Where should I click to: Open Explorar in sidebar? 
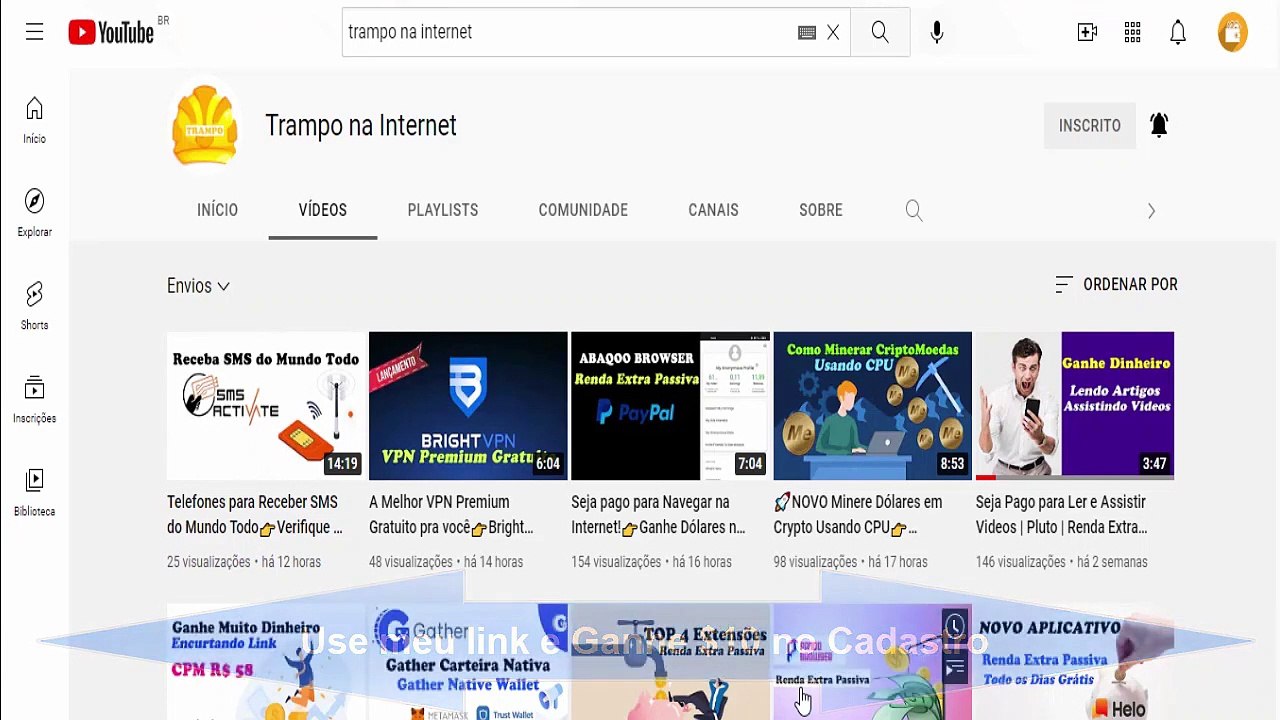(34, 213)
